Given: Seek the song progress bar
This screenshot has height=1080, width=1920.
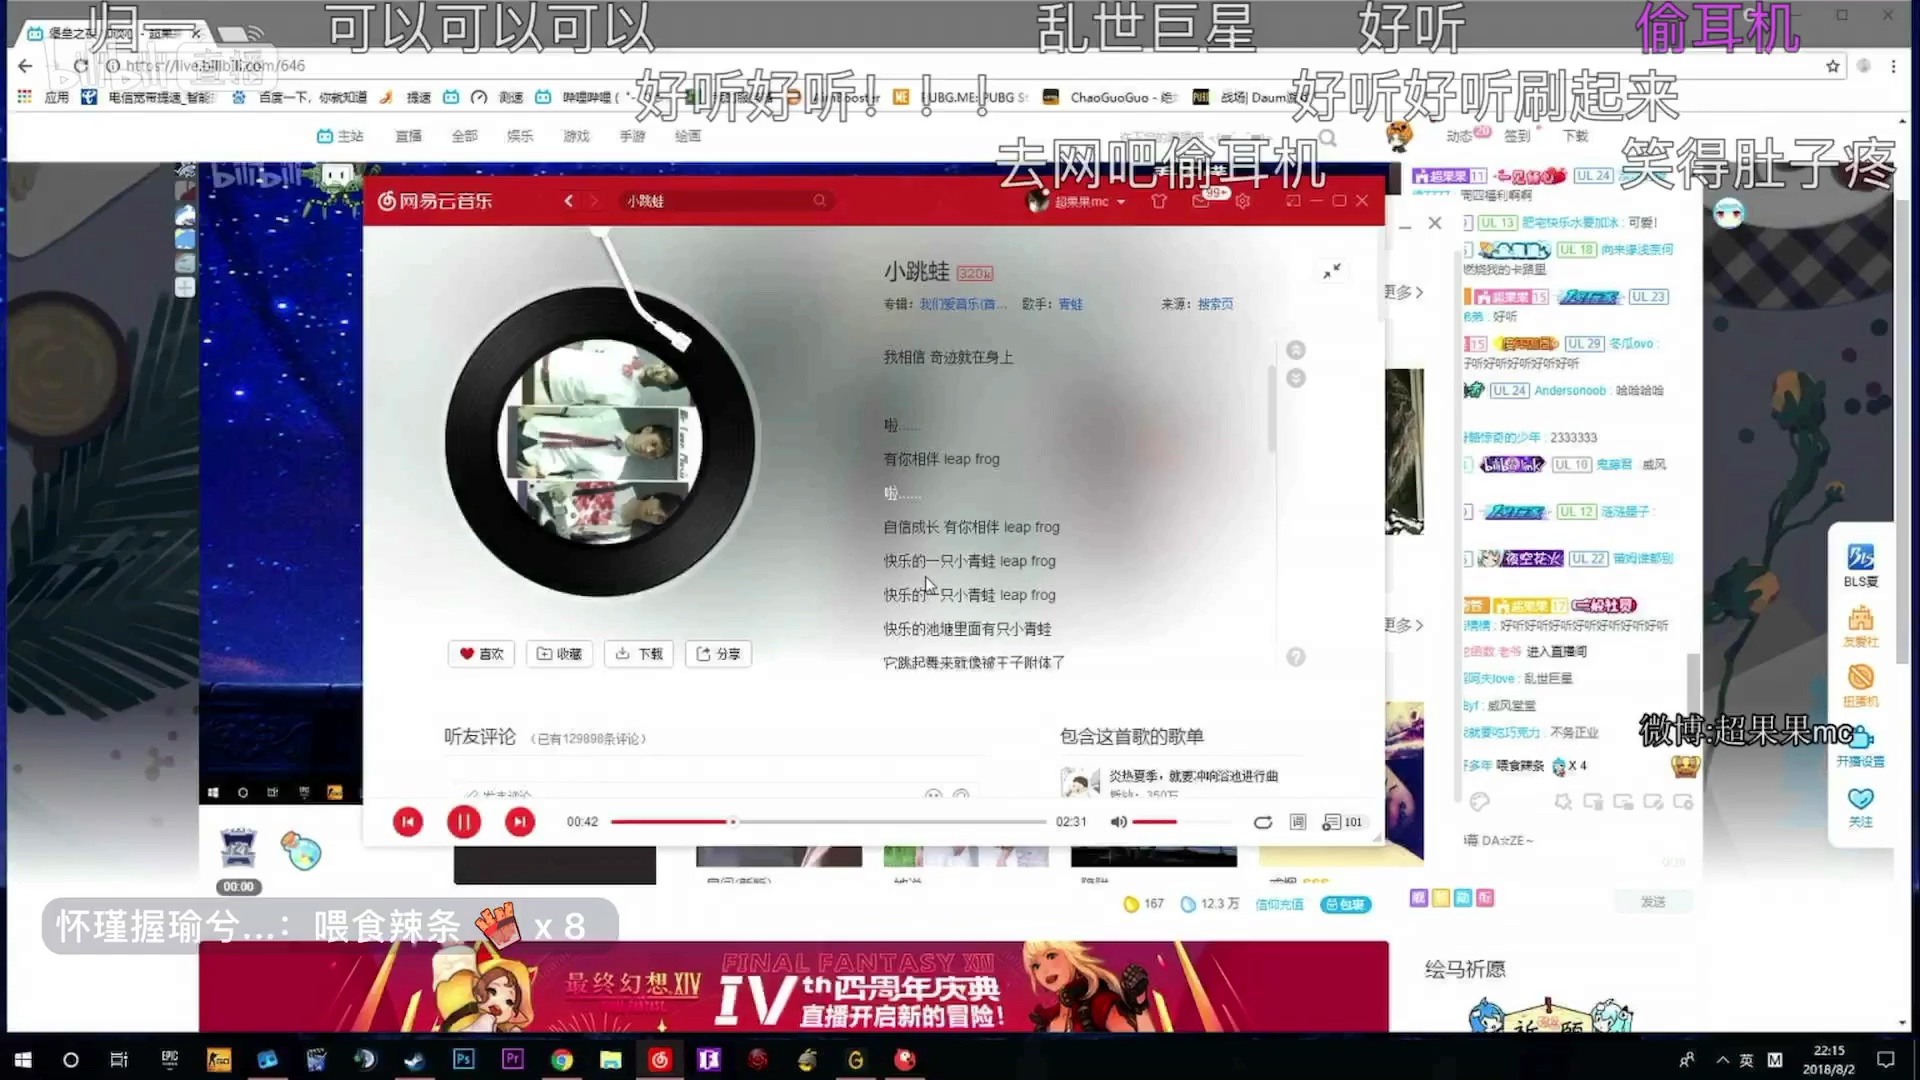Looking at the screenshot, I should pyautogui.click(x=828, y=822).
